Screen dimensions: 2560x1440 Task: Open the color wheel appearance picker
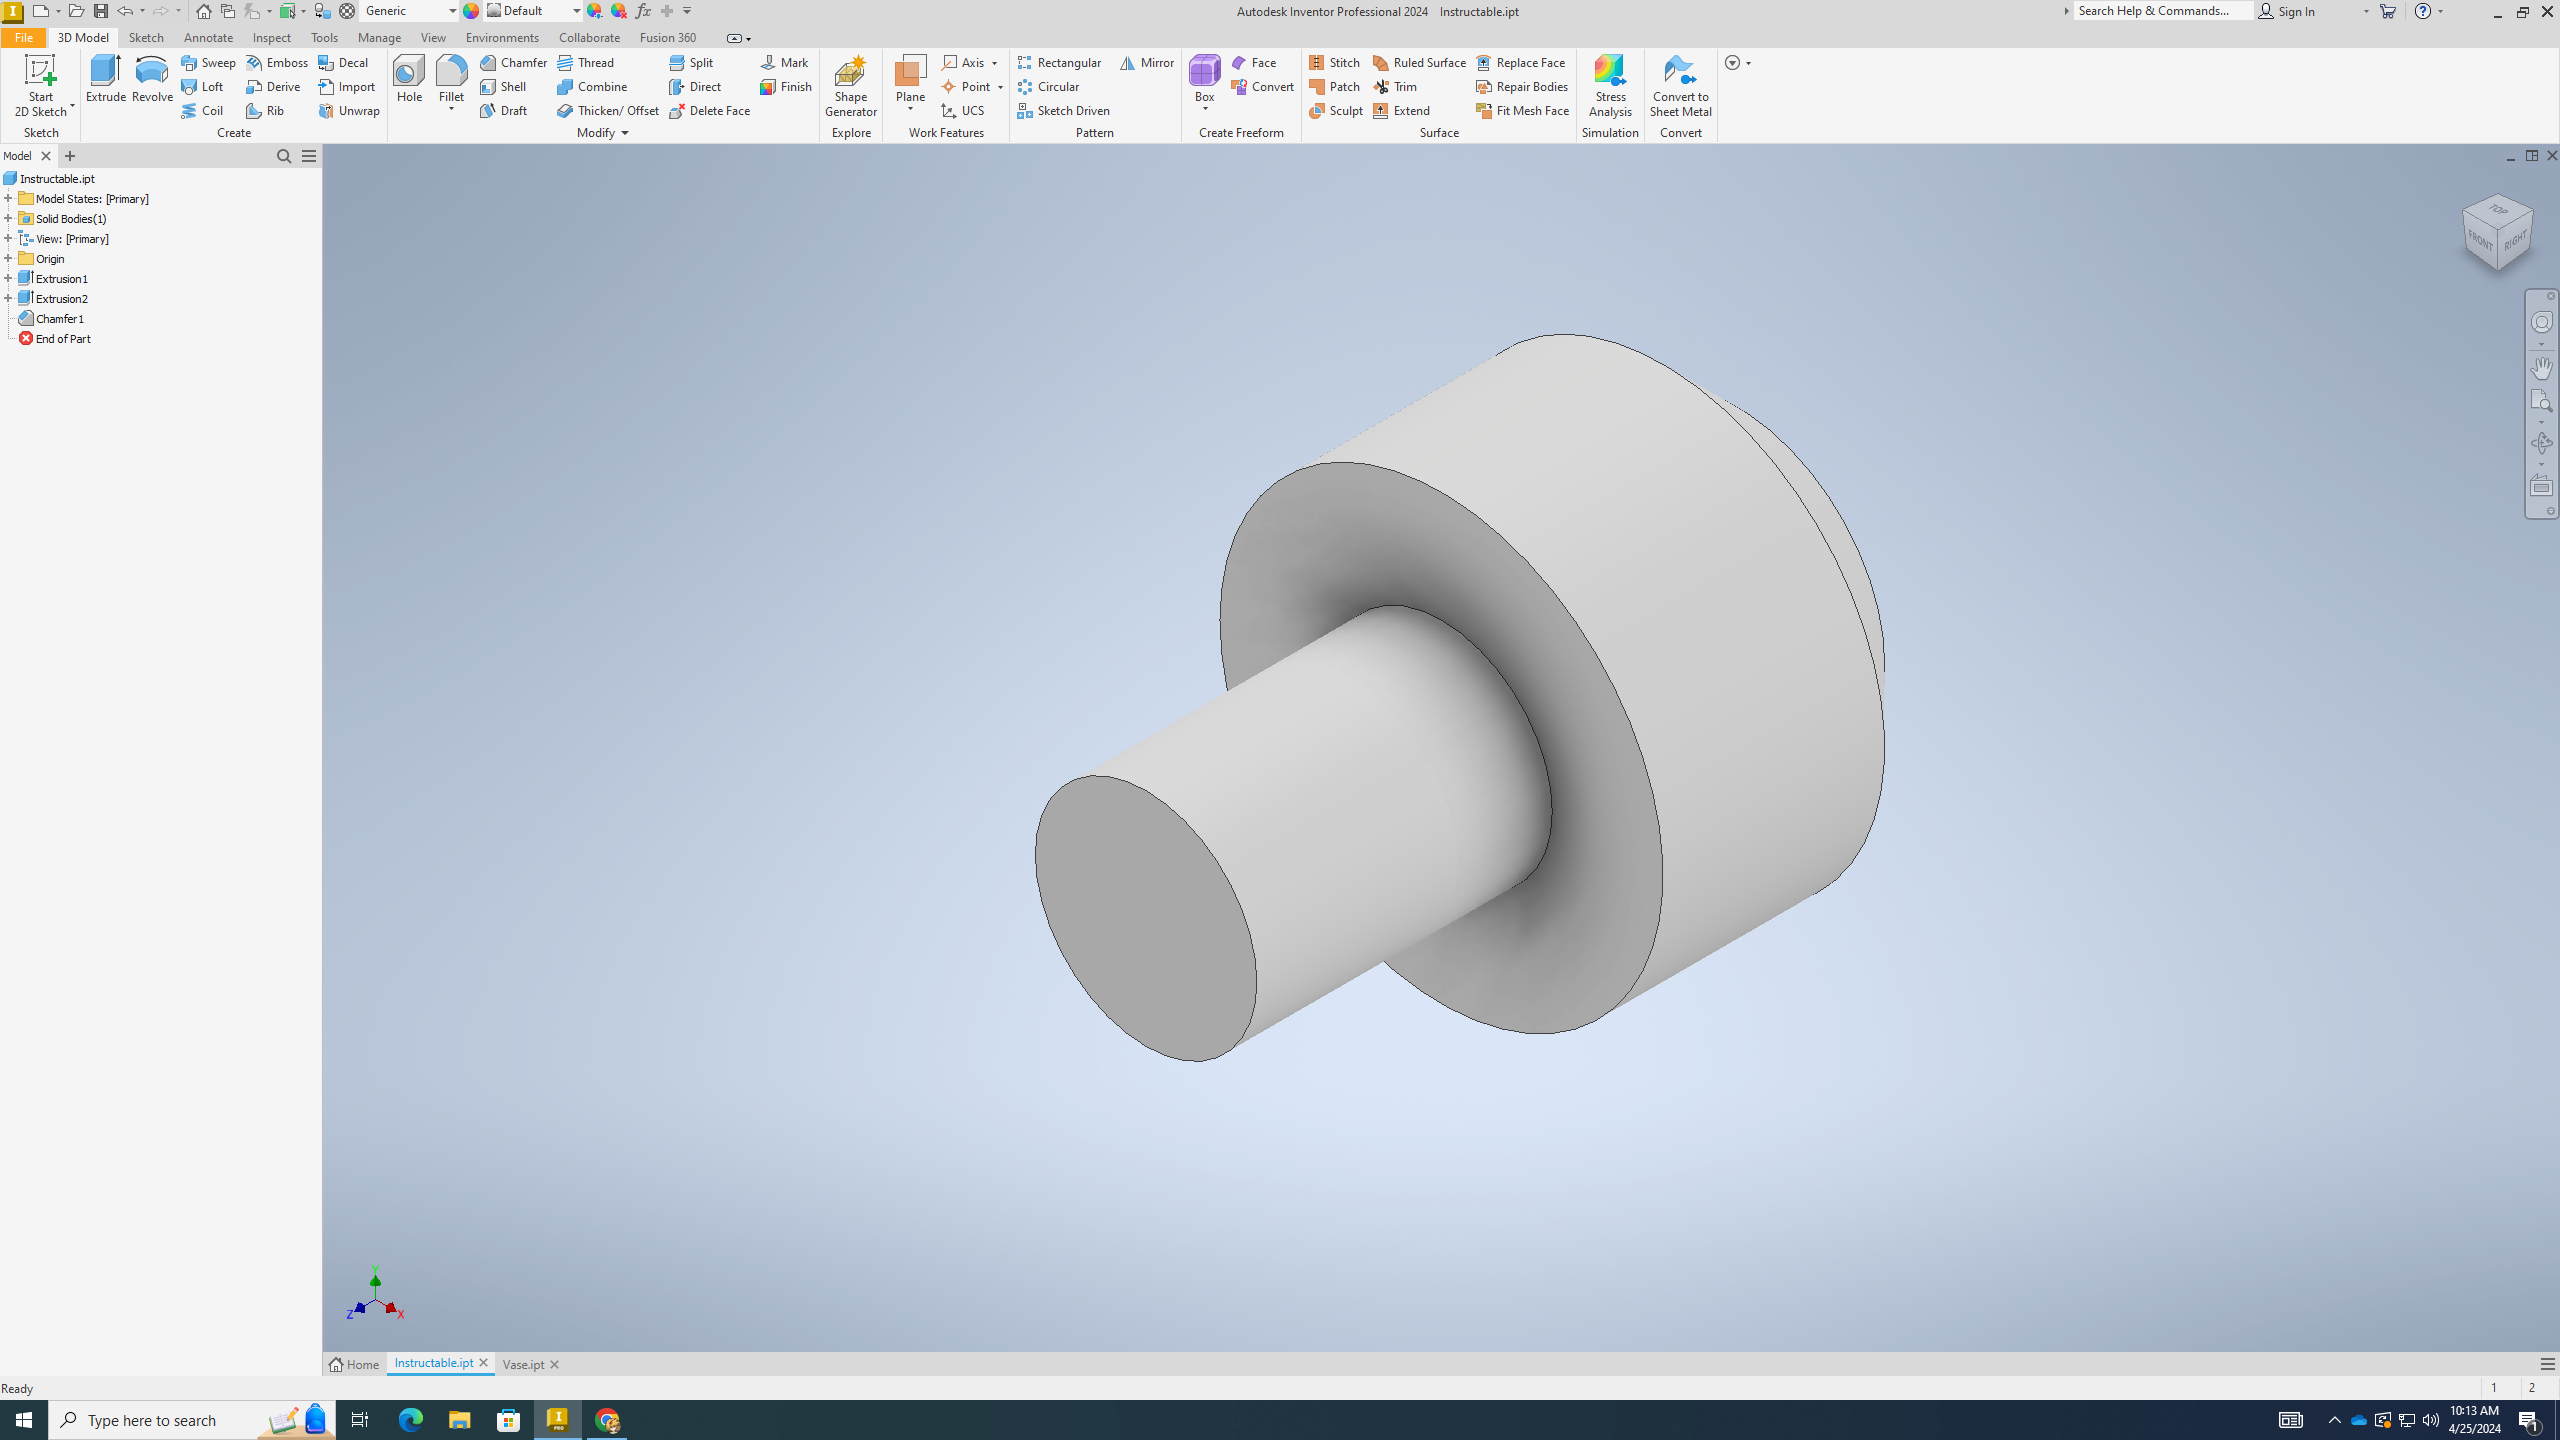pyautogui.click(x=471, y=11)
